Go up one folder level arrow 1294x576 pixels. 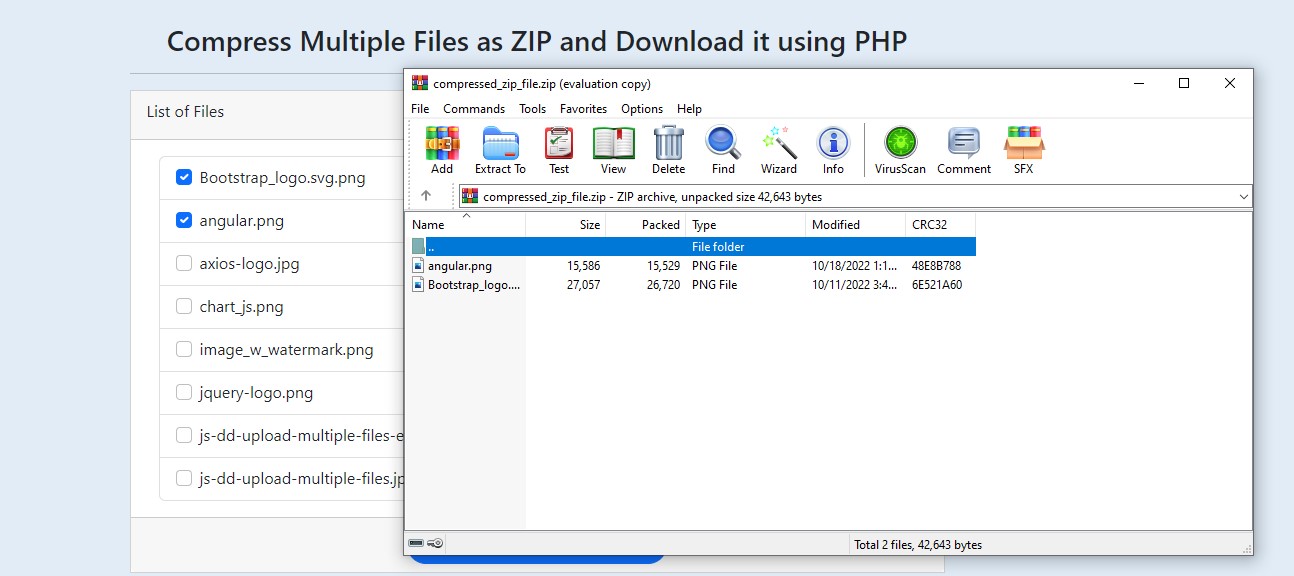426,196
